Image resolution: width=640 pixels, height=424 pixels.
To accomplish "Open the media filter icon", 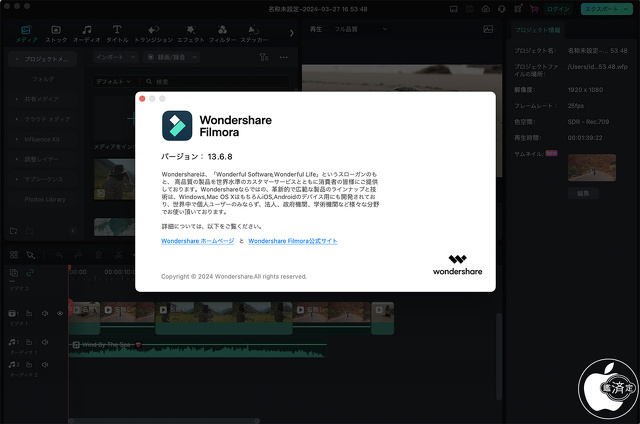I will [x=264, y=57].
